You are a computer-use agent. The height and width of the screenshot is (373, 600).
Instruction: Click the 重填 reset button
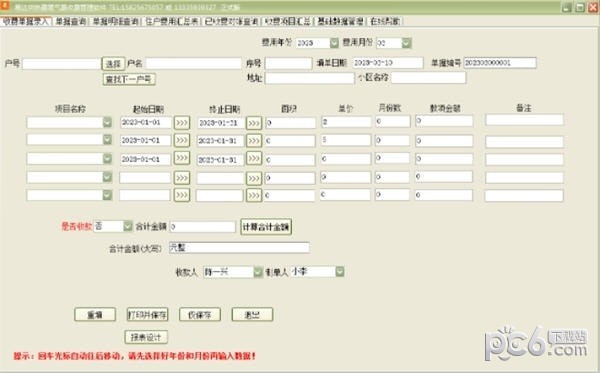tap(95, 315)
